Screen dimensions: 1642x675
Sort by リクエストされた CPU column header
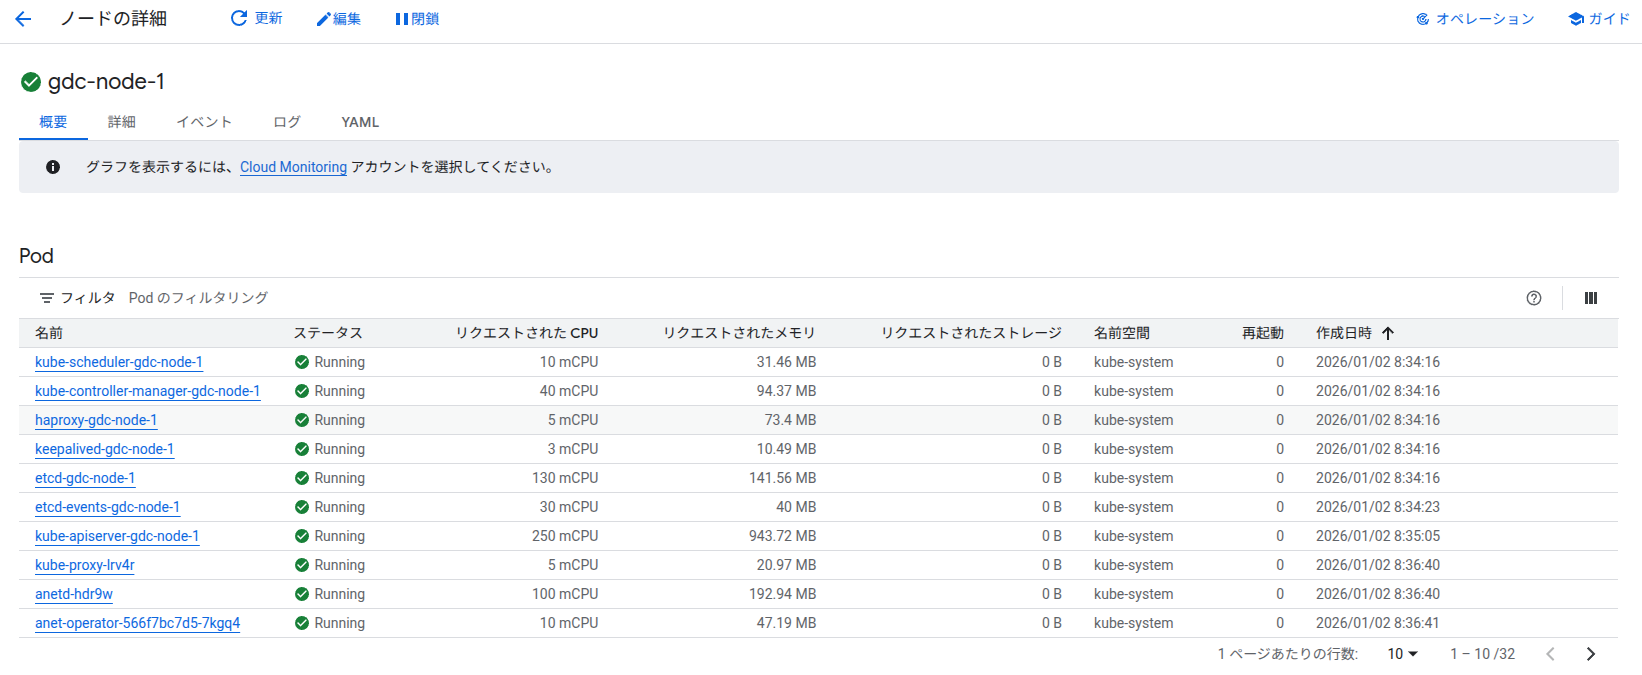526,333
